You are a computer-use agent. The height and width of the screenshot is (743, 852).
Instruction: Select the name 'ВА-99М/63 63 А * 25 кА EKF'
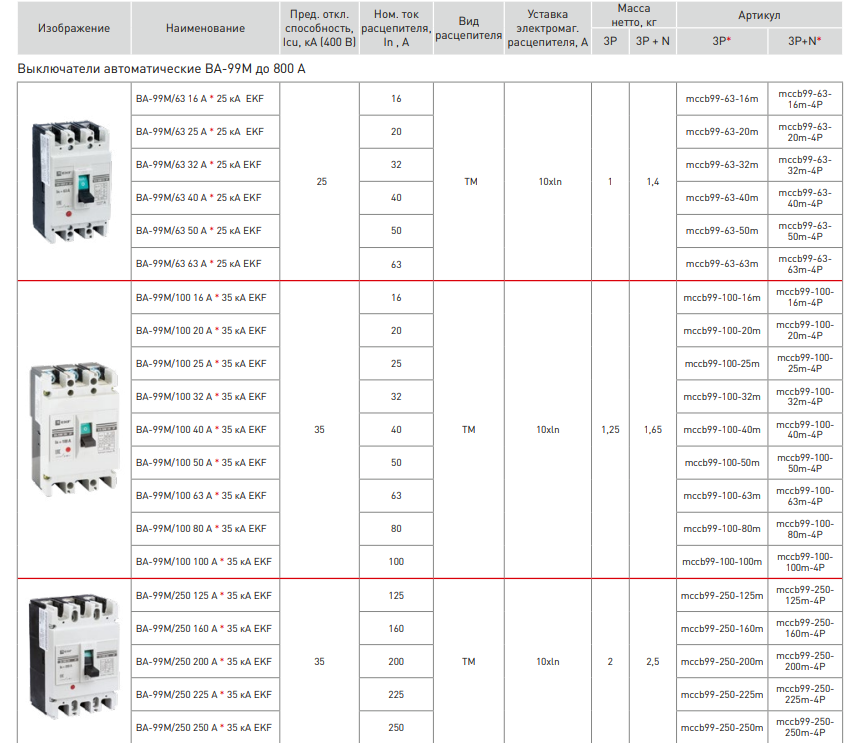(x=199, y=264)
